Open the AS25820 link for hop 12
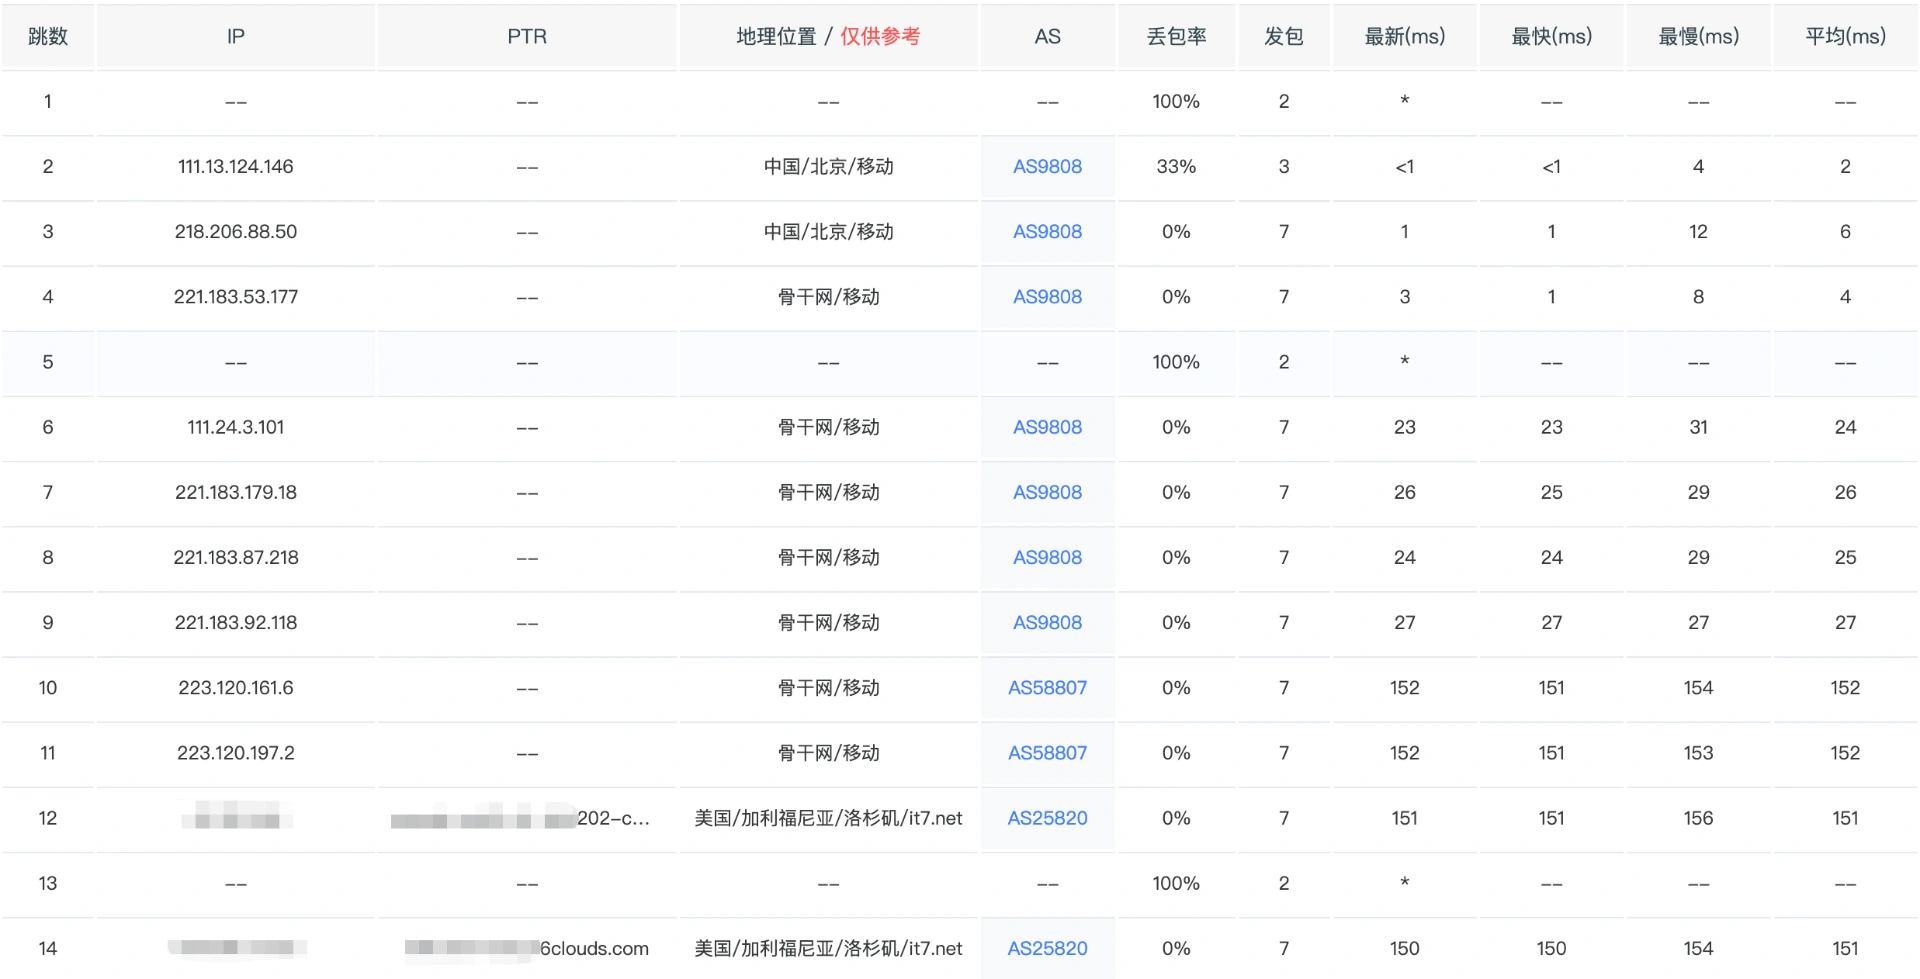Screen dimensions: 1920x979 [x=1047, y=818]
